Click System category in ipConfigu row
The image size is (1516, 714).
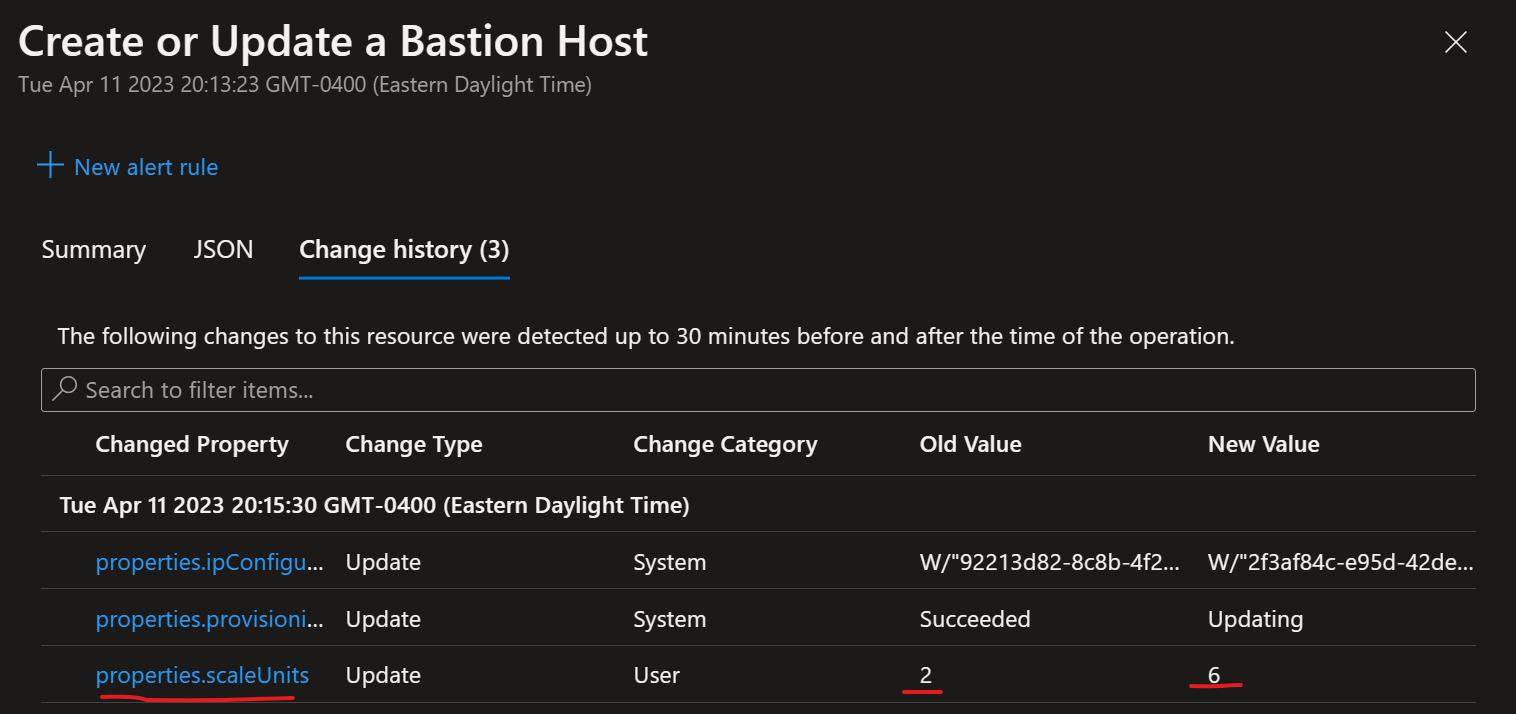pyautogui.click(x=669, y=562)
